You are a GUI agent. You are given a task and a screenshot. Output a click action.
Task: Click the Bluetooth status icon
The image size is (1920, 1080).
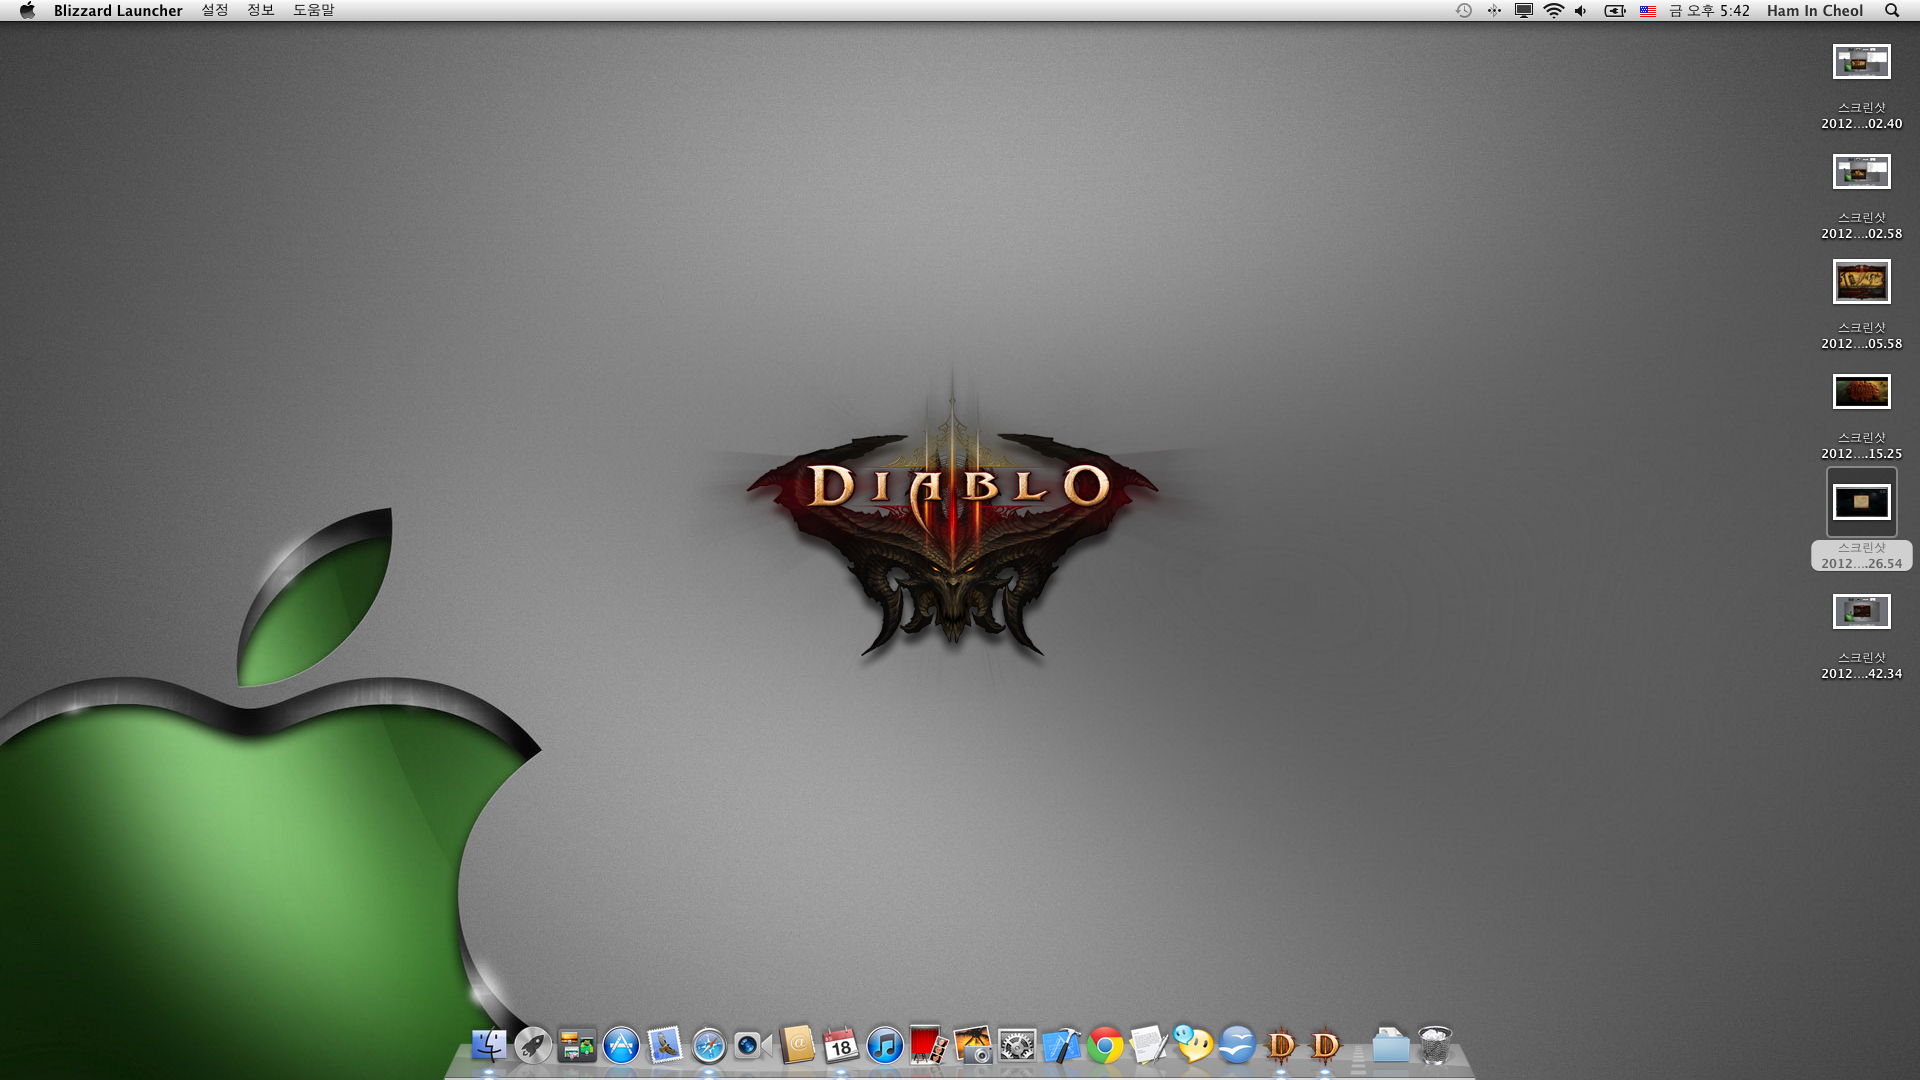[x=1494, y=10]
